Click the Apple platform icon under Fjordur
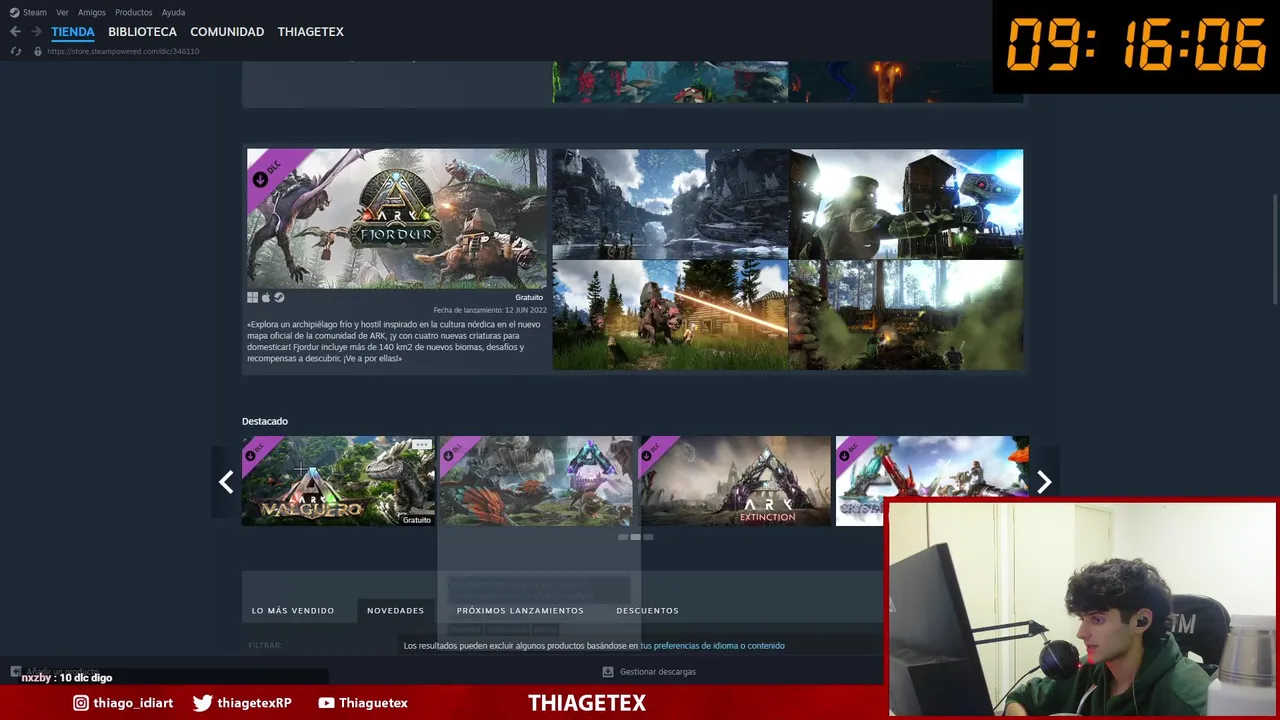 [266, 297]
